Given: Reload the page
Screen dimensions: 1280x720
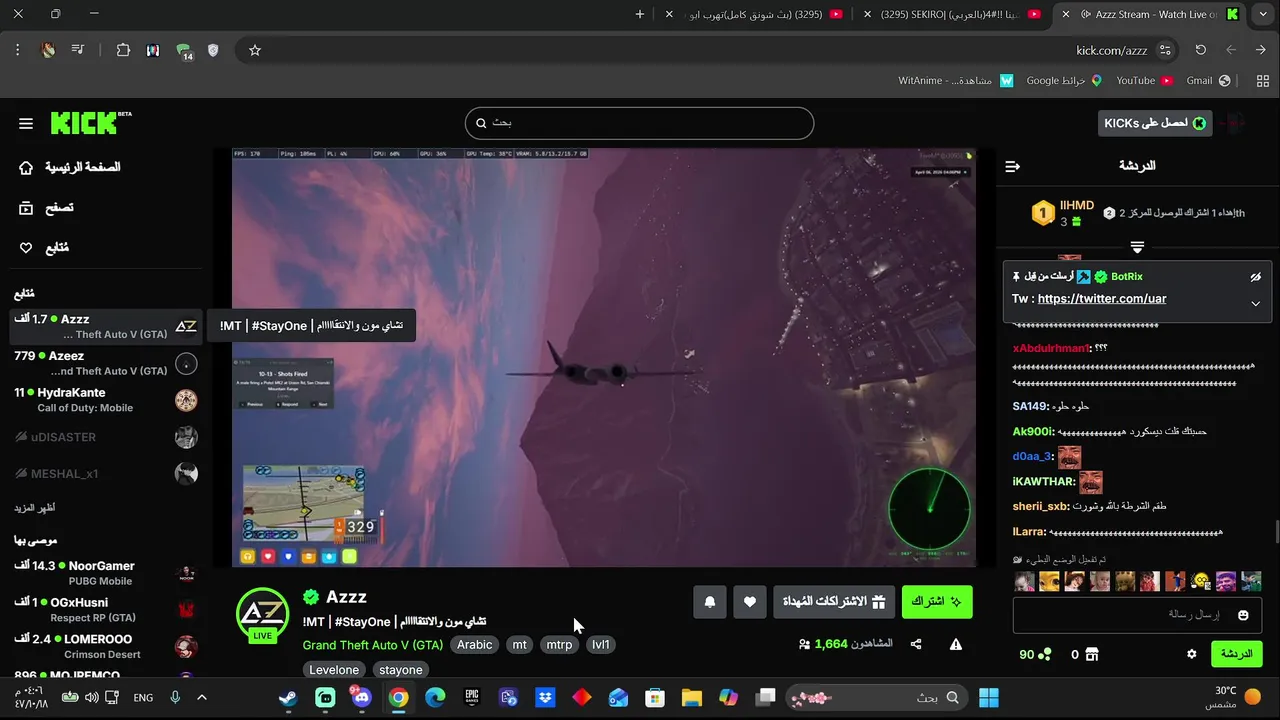Looking at the screenshot, I should (x=1201, y=50).
